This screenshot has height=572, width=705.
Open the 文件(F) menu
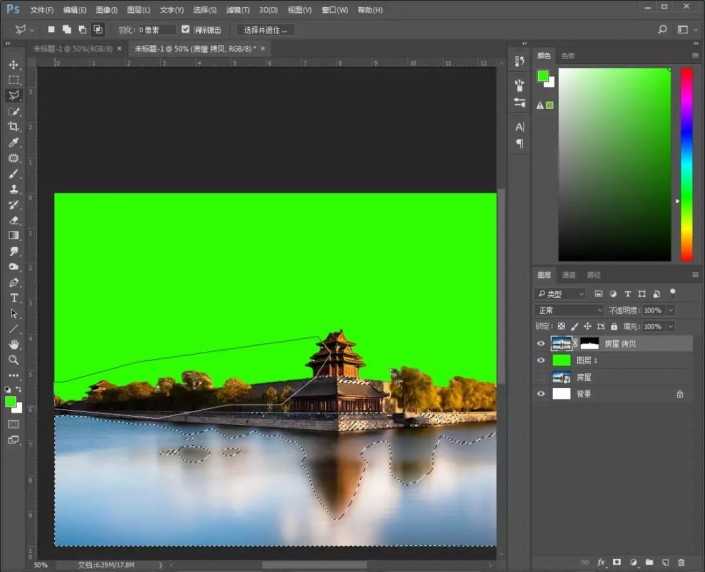[42, 9]
